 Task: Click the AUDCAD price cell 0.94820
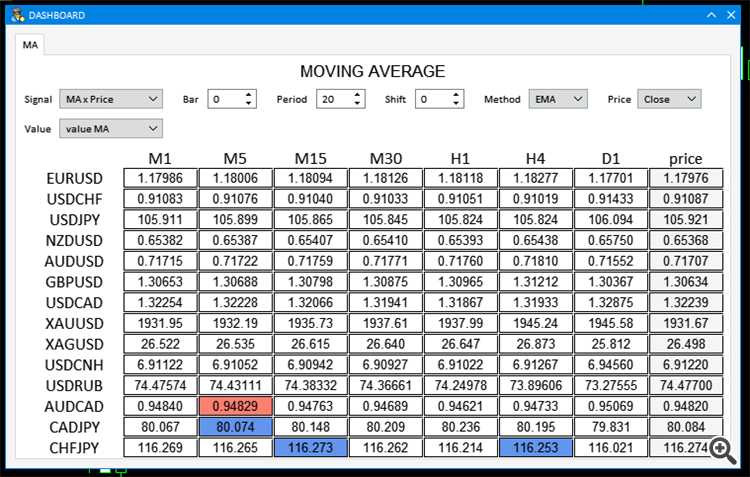point(686,406)
